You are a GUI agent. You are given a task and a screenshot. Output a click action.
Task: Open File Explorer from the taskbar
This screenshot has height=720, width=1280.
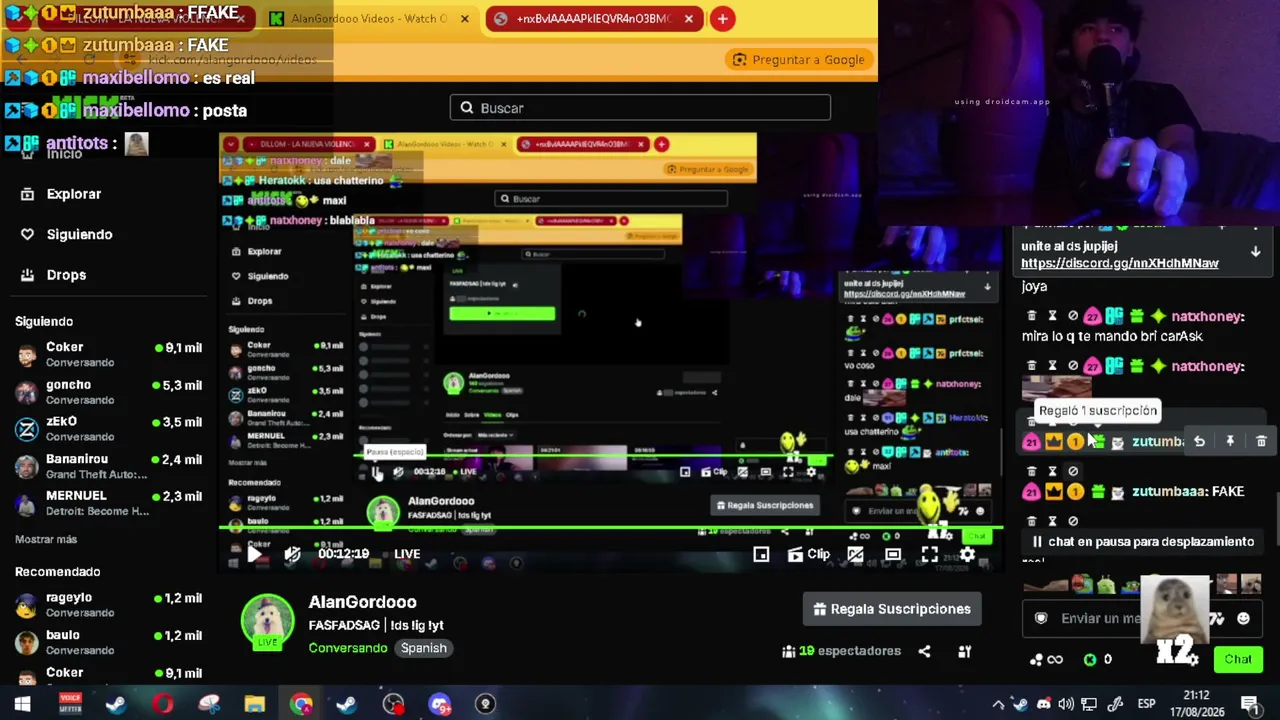pyautogui.click(x=254, y=704)
